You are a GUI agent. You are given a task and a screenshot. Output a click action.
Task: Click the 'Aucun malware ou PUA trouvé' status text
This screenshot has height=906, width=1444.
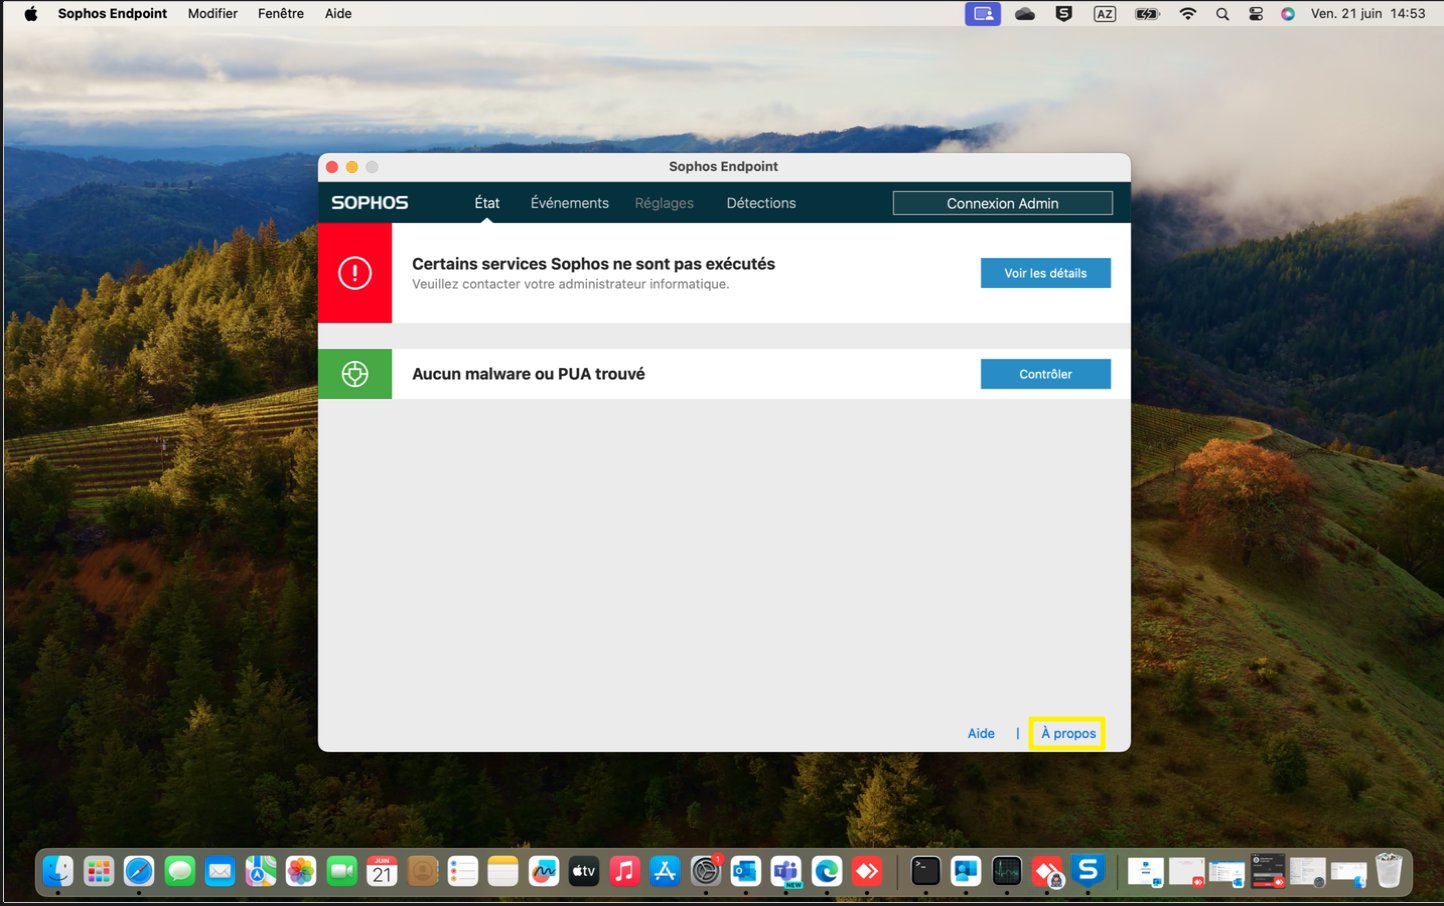click(x=529, y=374)
